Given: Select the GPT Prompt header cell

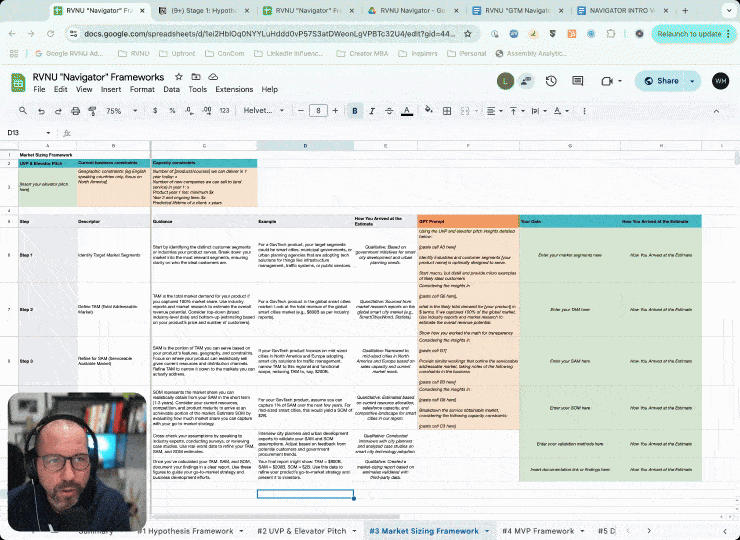Looking at the screenshot, I should click(468, 221).
